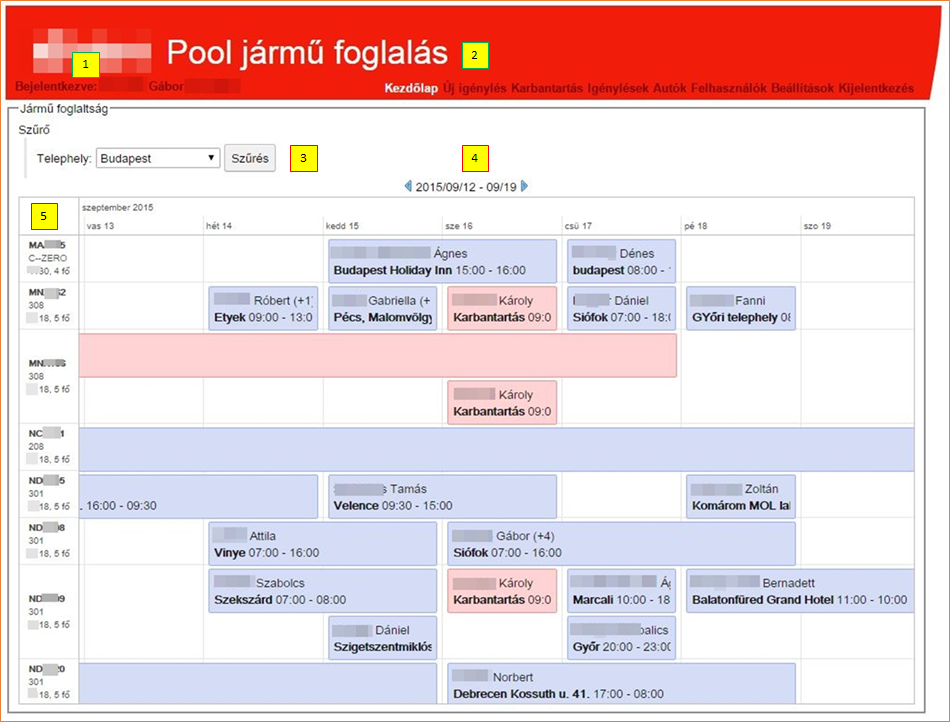Go to previous week with left arrow
950x722 pixels.
click(408, 186)
